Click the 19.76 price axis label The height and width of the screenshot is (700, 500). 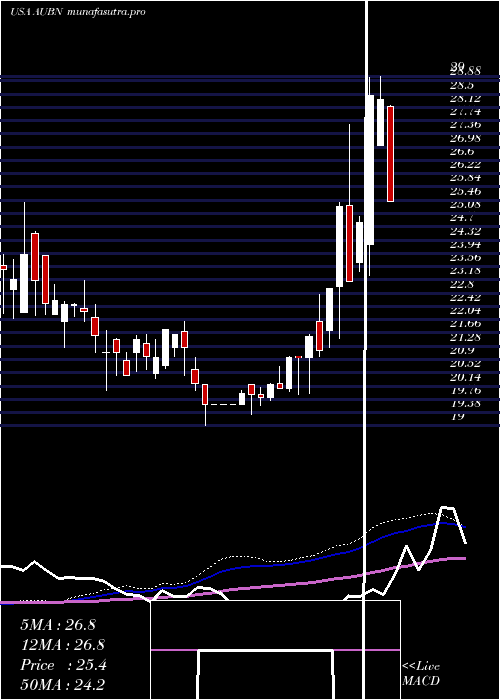pyautogui.click(x=465, y=390)
